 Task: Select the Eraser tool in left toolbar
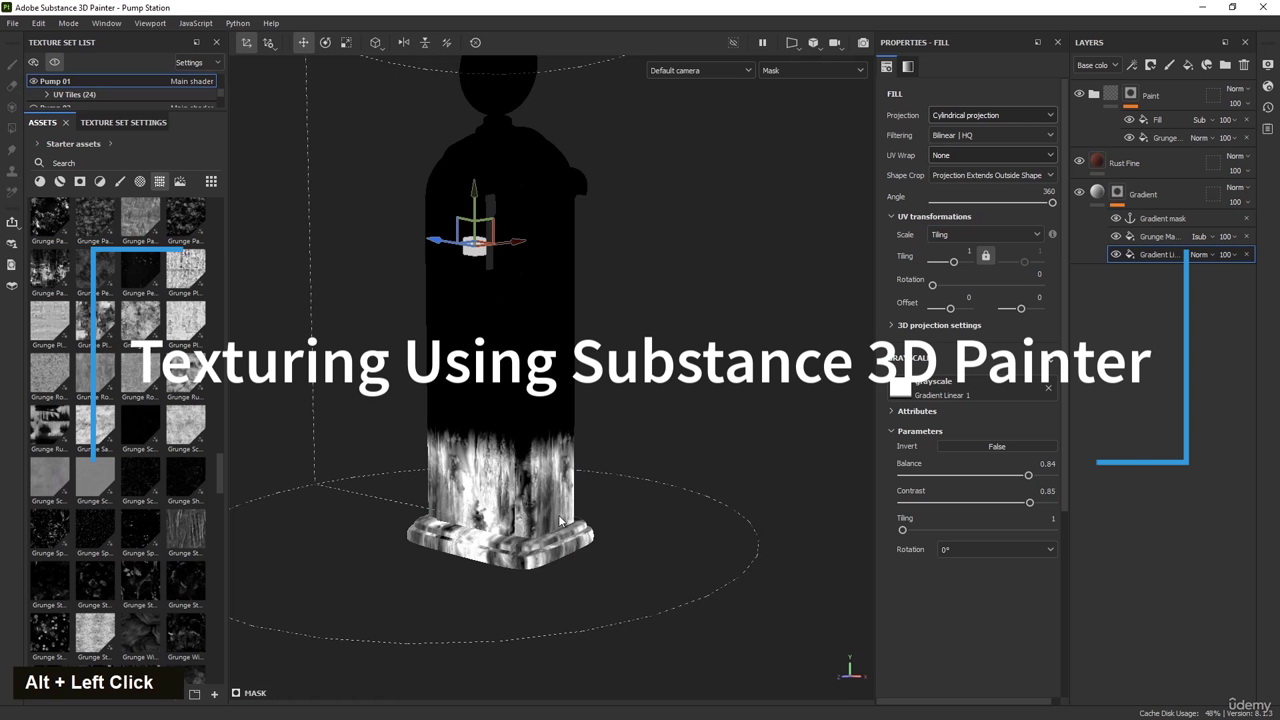(x=12, y=85)
